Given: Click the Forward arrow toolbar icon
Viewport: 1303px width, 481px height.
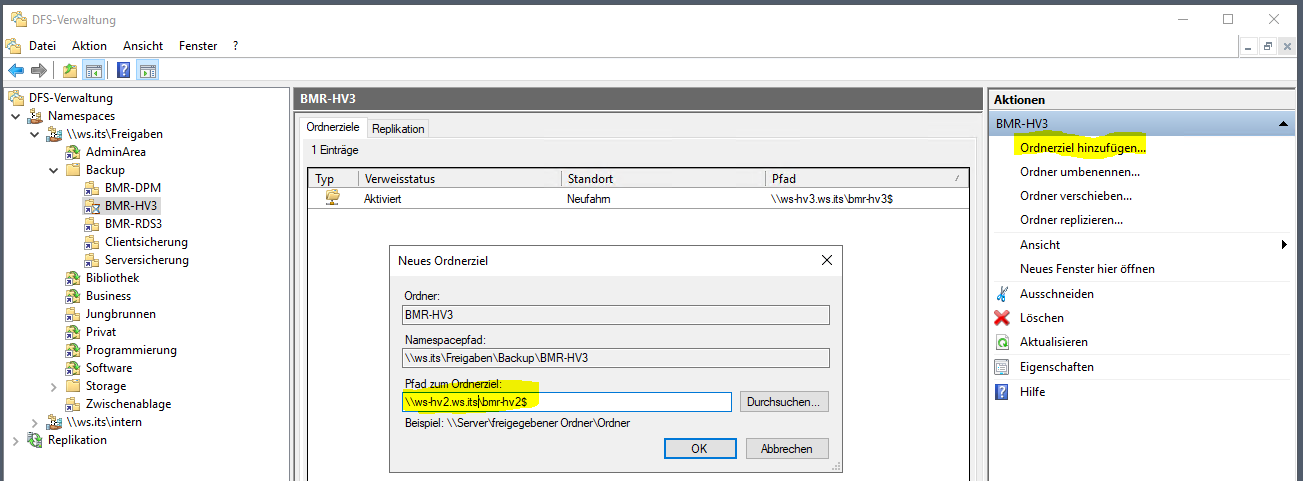Looking at the screenshot, I should point(38,70).
